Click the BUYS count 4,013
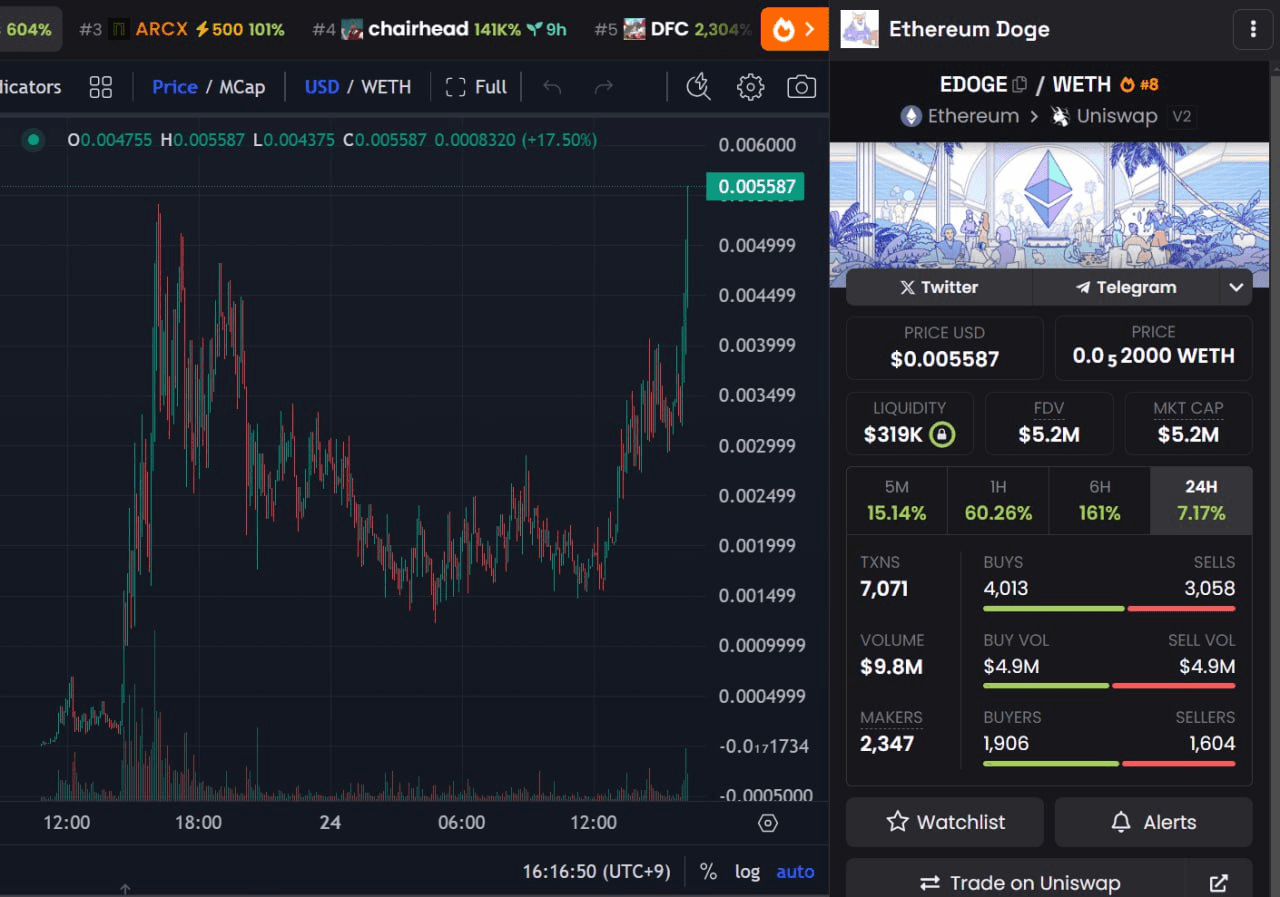This screenshot has height=897, width=1280. (x=1006, y=588)
